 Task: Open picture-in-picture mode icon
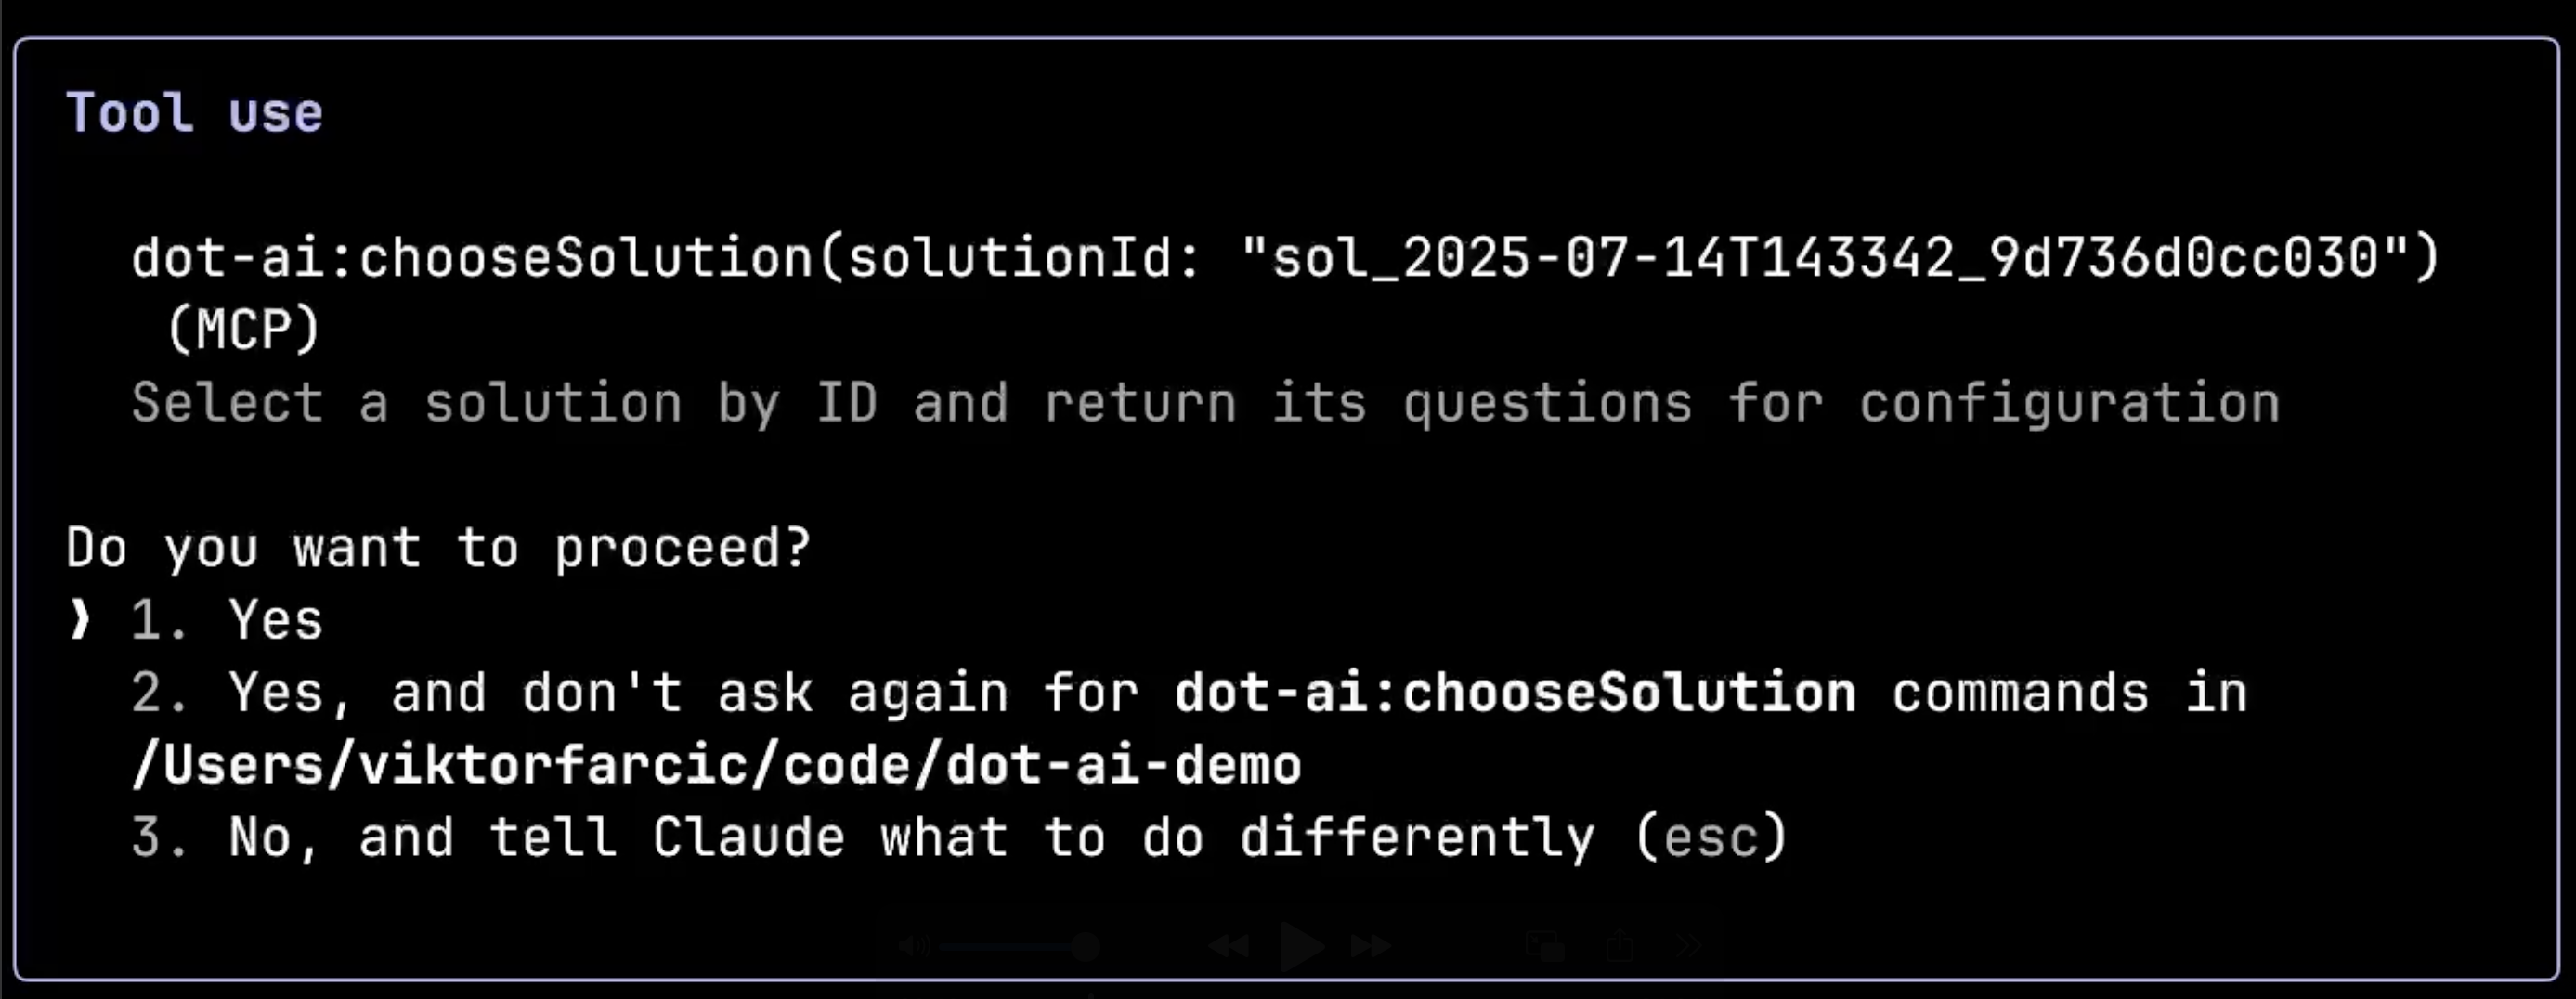(x=1545, y=946)
